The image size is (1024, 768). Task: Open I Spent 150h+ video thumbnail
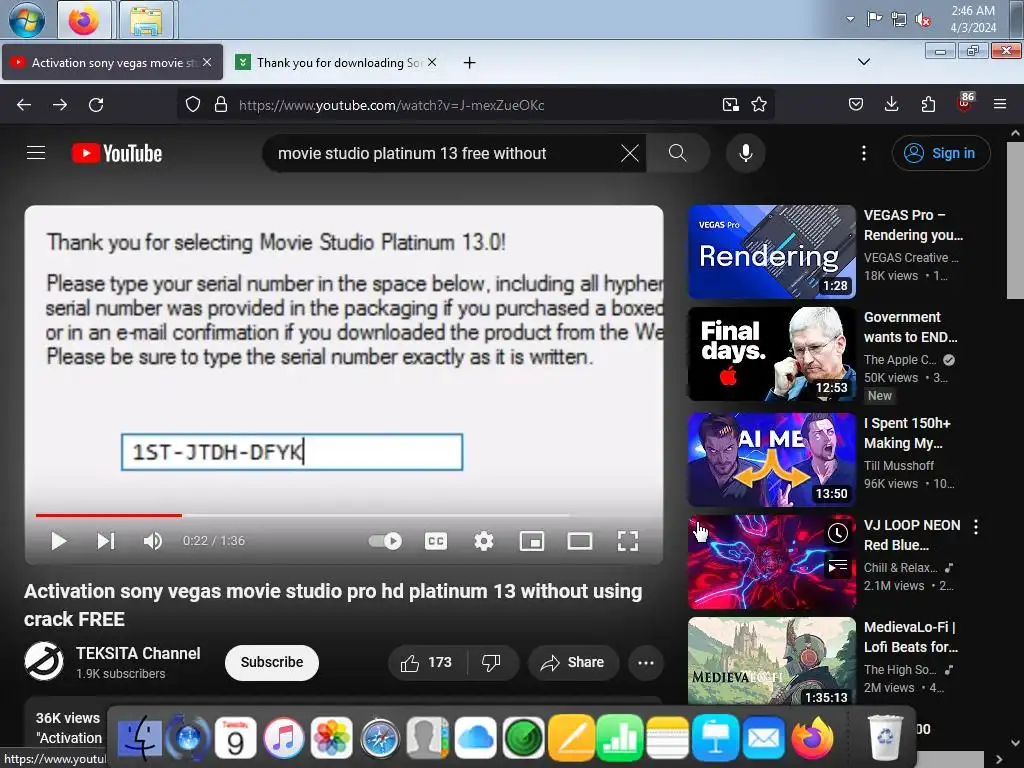[x=772, y=460]
